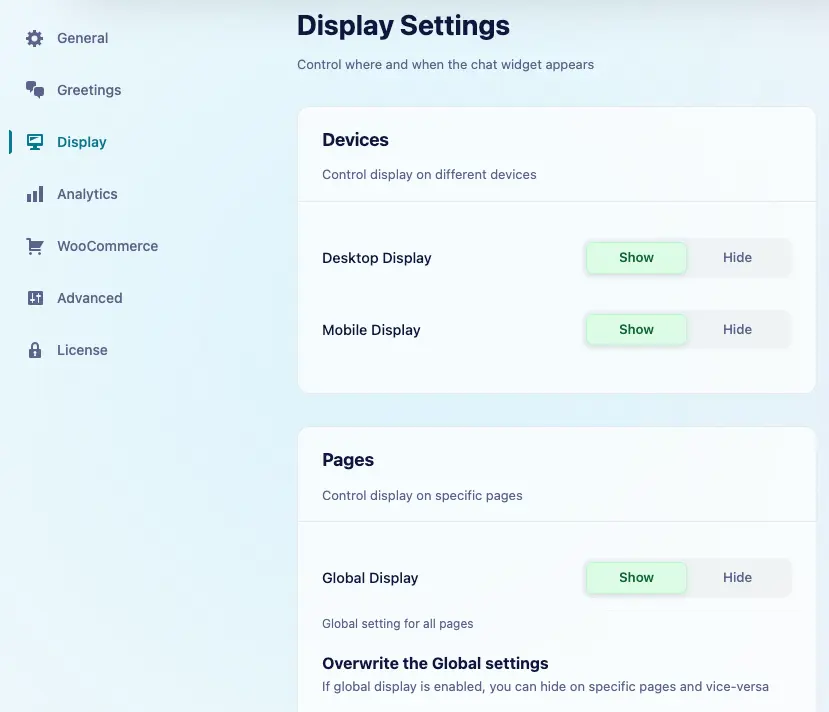Click the Analytics bar chart icon
Screen dimensions: 829x712
click(x=35, y=194)
